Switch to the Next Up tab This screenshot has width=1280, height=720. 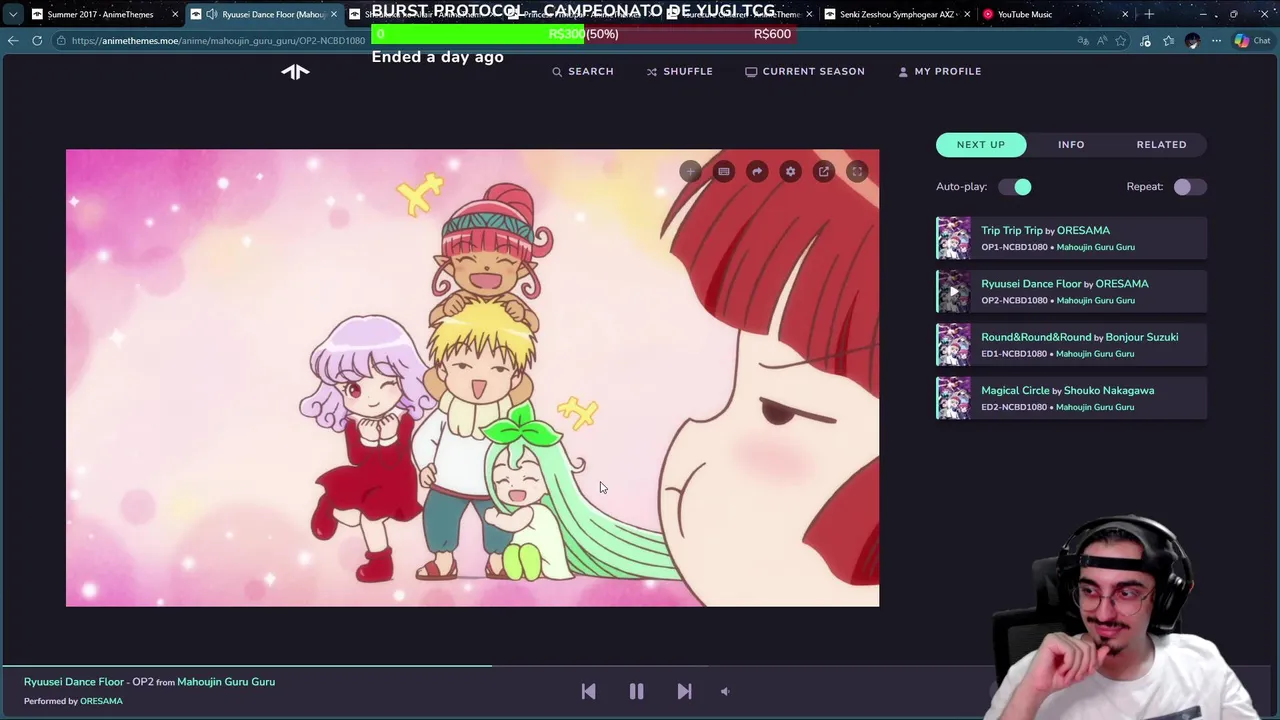(981, 144)
